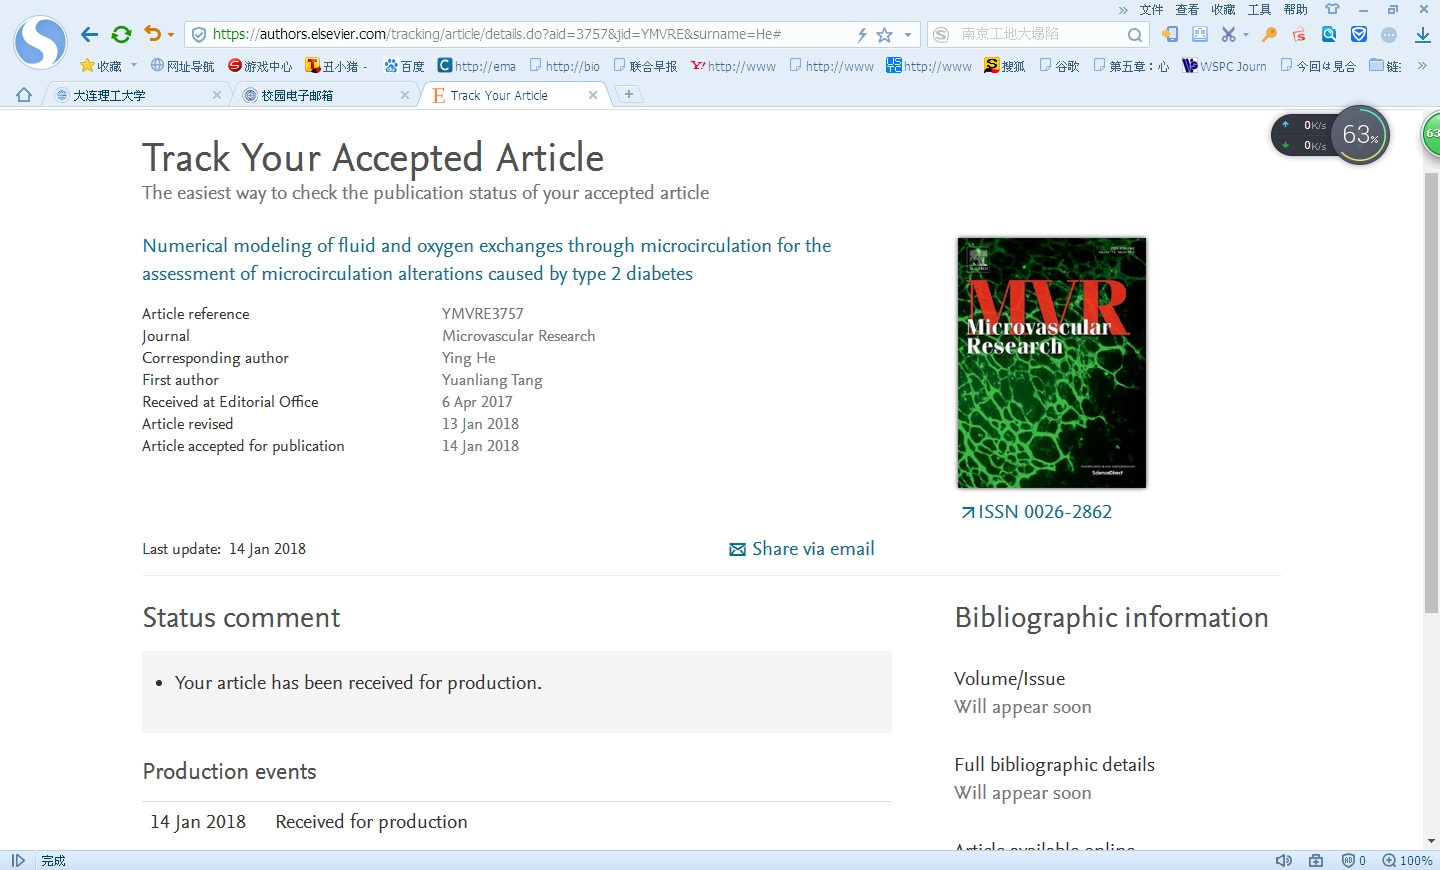Click the Microvascular Research journal cover
Image resolution: width=1440 pixels, height=870 pixels.
(x=1051, y=363)
